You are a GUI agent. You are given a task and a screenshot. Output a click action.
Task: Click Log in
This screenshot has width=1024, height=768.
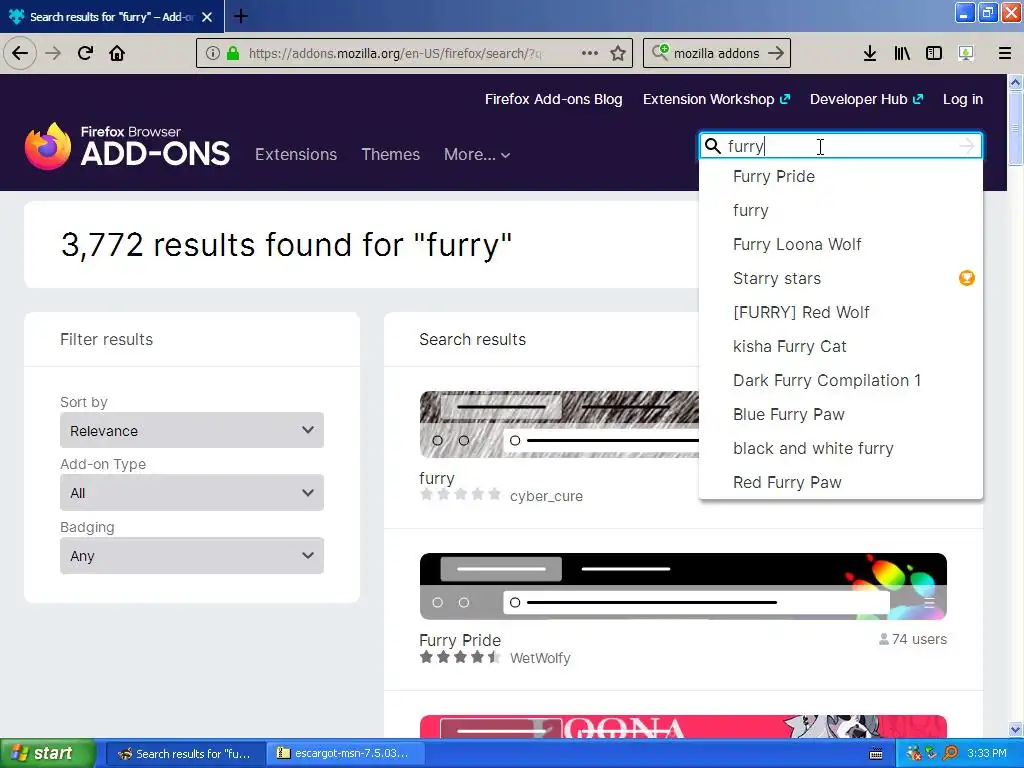click(x=963, y=99)
